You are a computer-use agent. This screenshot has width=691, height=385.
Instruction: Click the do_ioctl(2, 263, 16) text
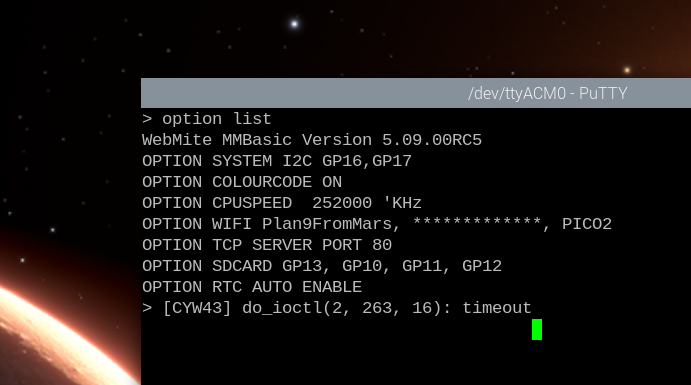coord(342,308)
